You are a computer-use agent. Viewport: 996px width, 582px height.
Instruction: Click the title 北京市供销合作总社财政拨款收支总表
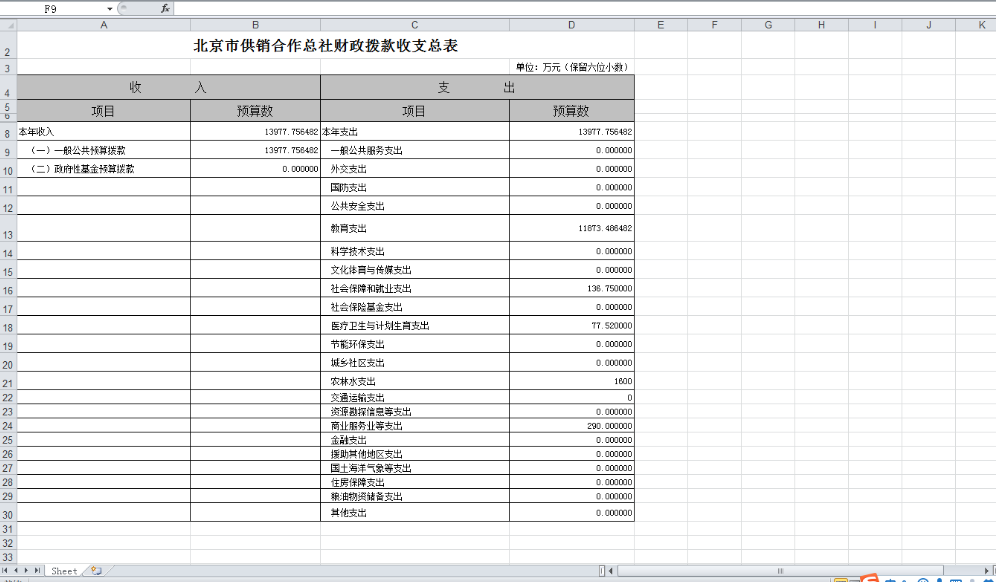[326, 46]
